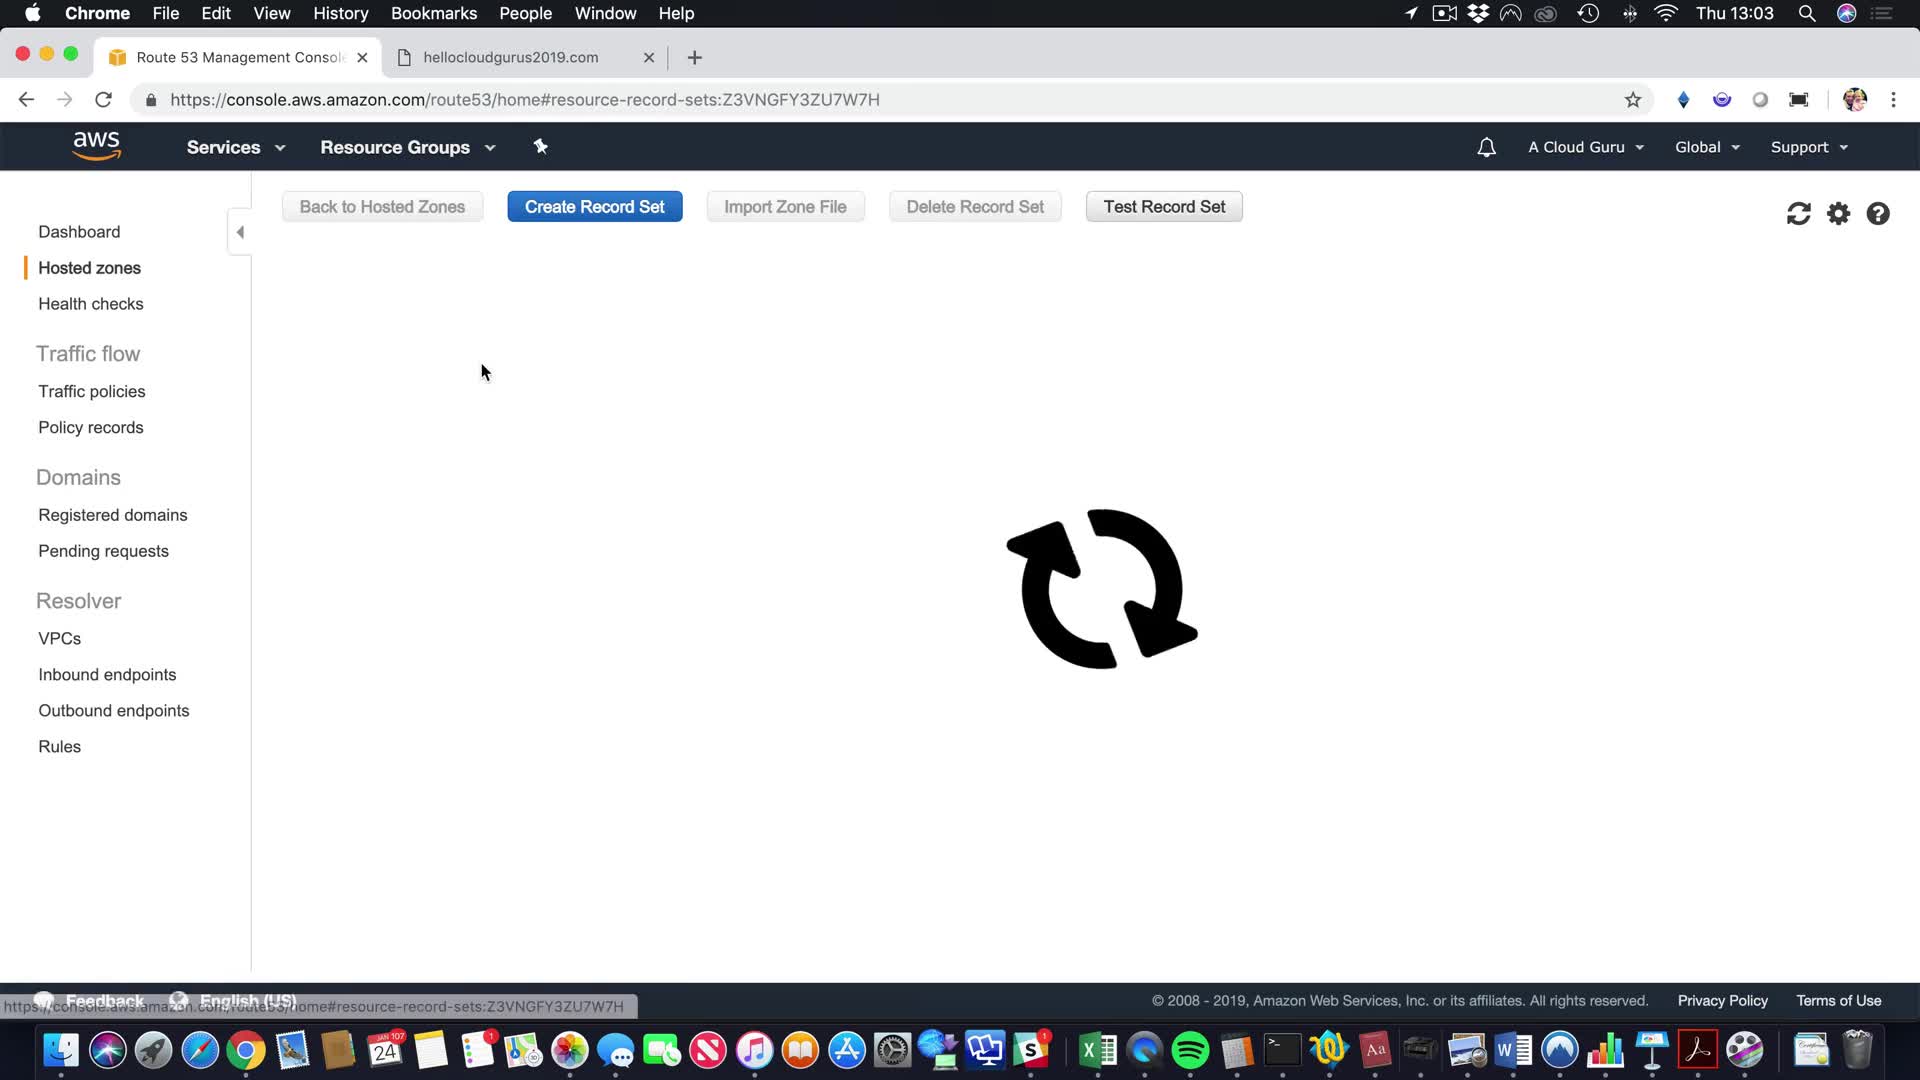The image size is (1920, 1080).
Task: Click the AWS notifications bell
Action: click(x=1486, y=147)
